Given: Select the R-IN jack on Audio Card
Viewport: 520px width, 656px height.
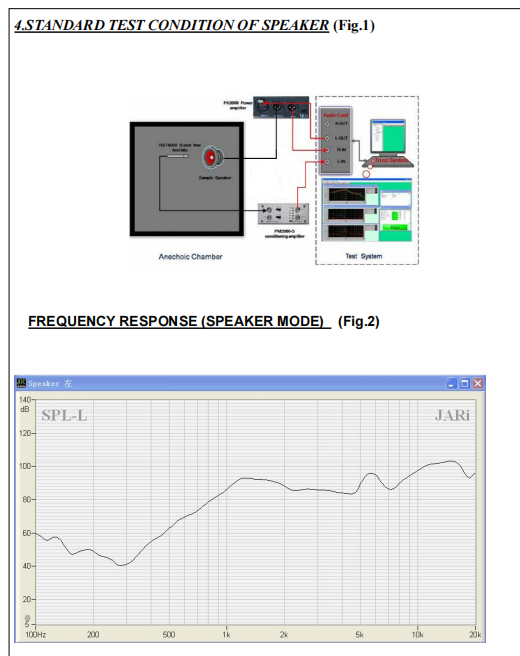Looking at the screenshot, I should pyautogui.click(x=328, y=150).
